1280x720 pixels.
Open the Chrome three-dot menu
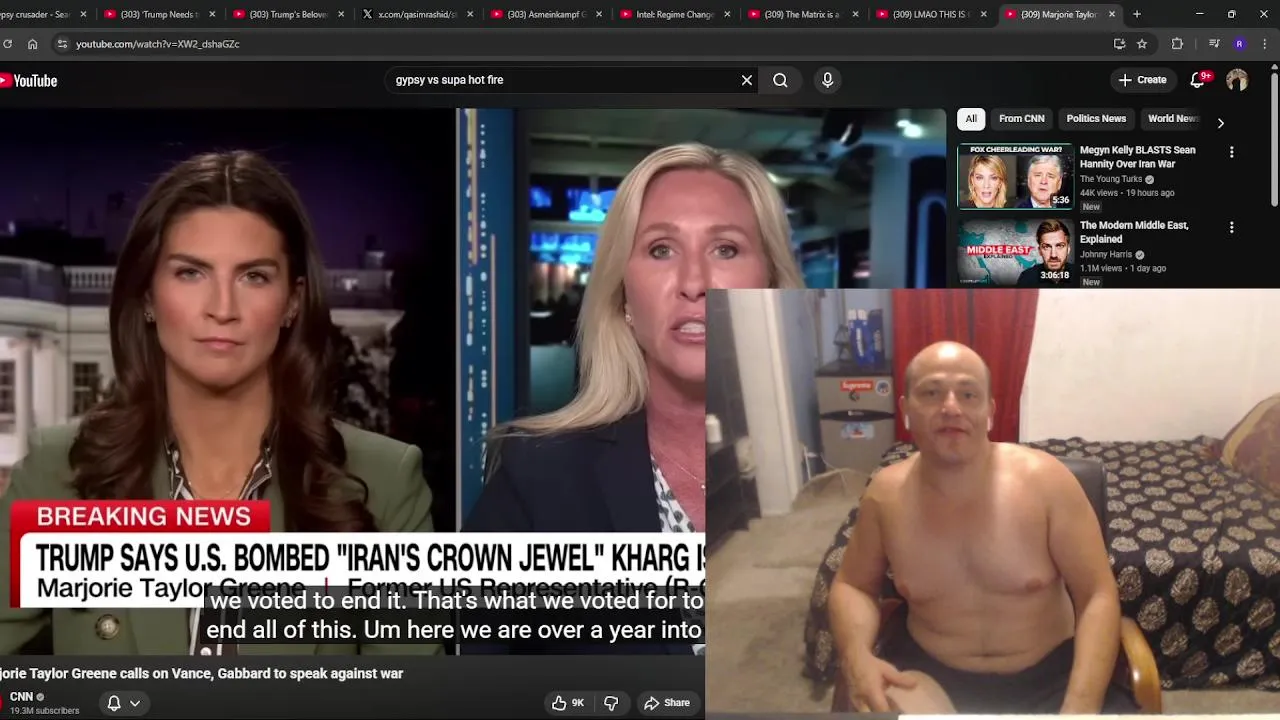pos(1265,44)
